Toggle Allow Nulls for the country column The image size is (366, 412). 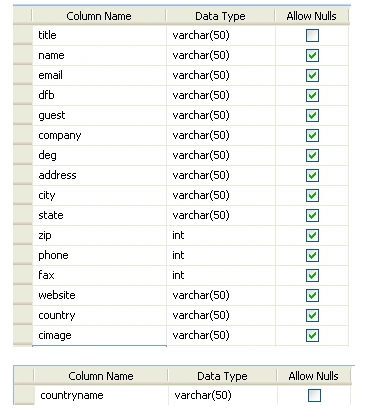[x=312, y=315]
